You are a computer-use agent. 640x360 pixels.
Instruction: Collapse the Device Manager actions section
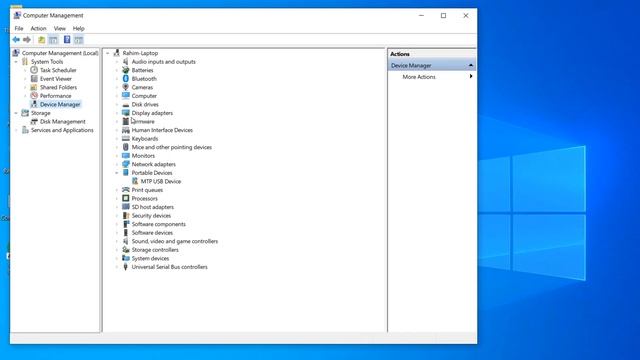click(471, 65)
